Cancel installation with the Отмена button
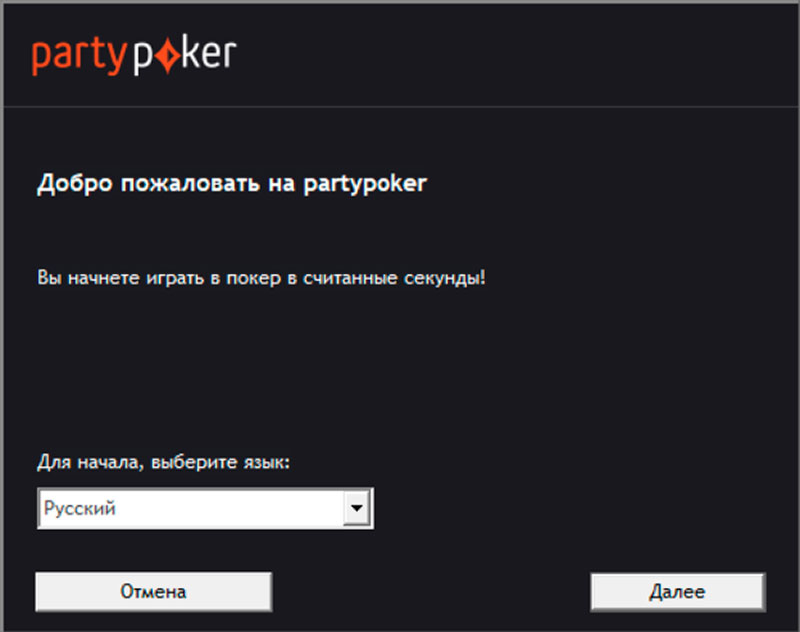800x632 pixels. [154, 592]
